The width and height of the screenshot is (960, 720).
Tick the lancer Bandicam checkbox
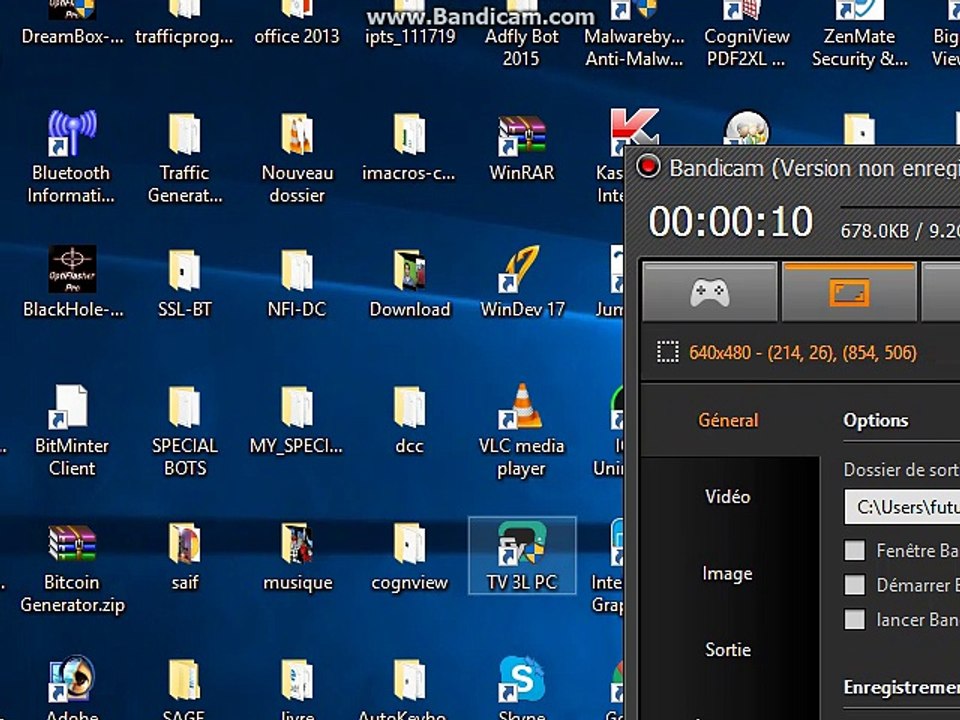tap(855, 619)
